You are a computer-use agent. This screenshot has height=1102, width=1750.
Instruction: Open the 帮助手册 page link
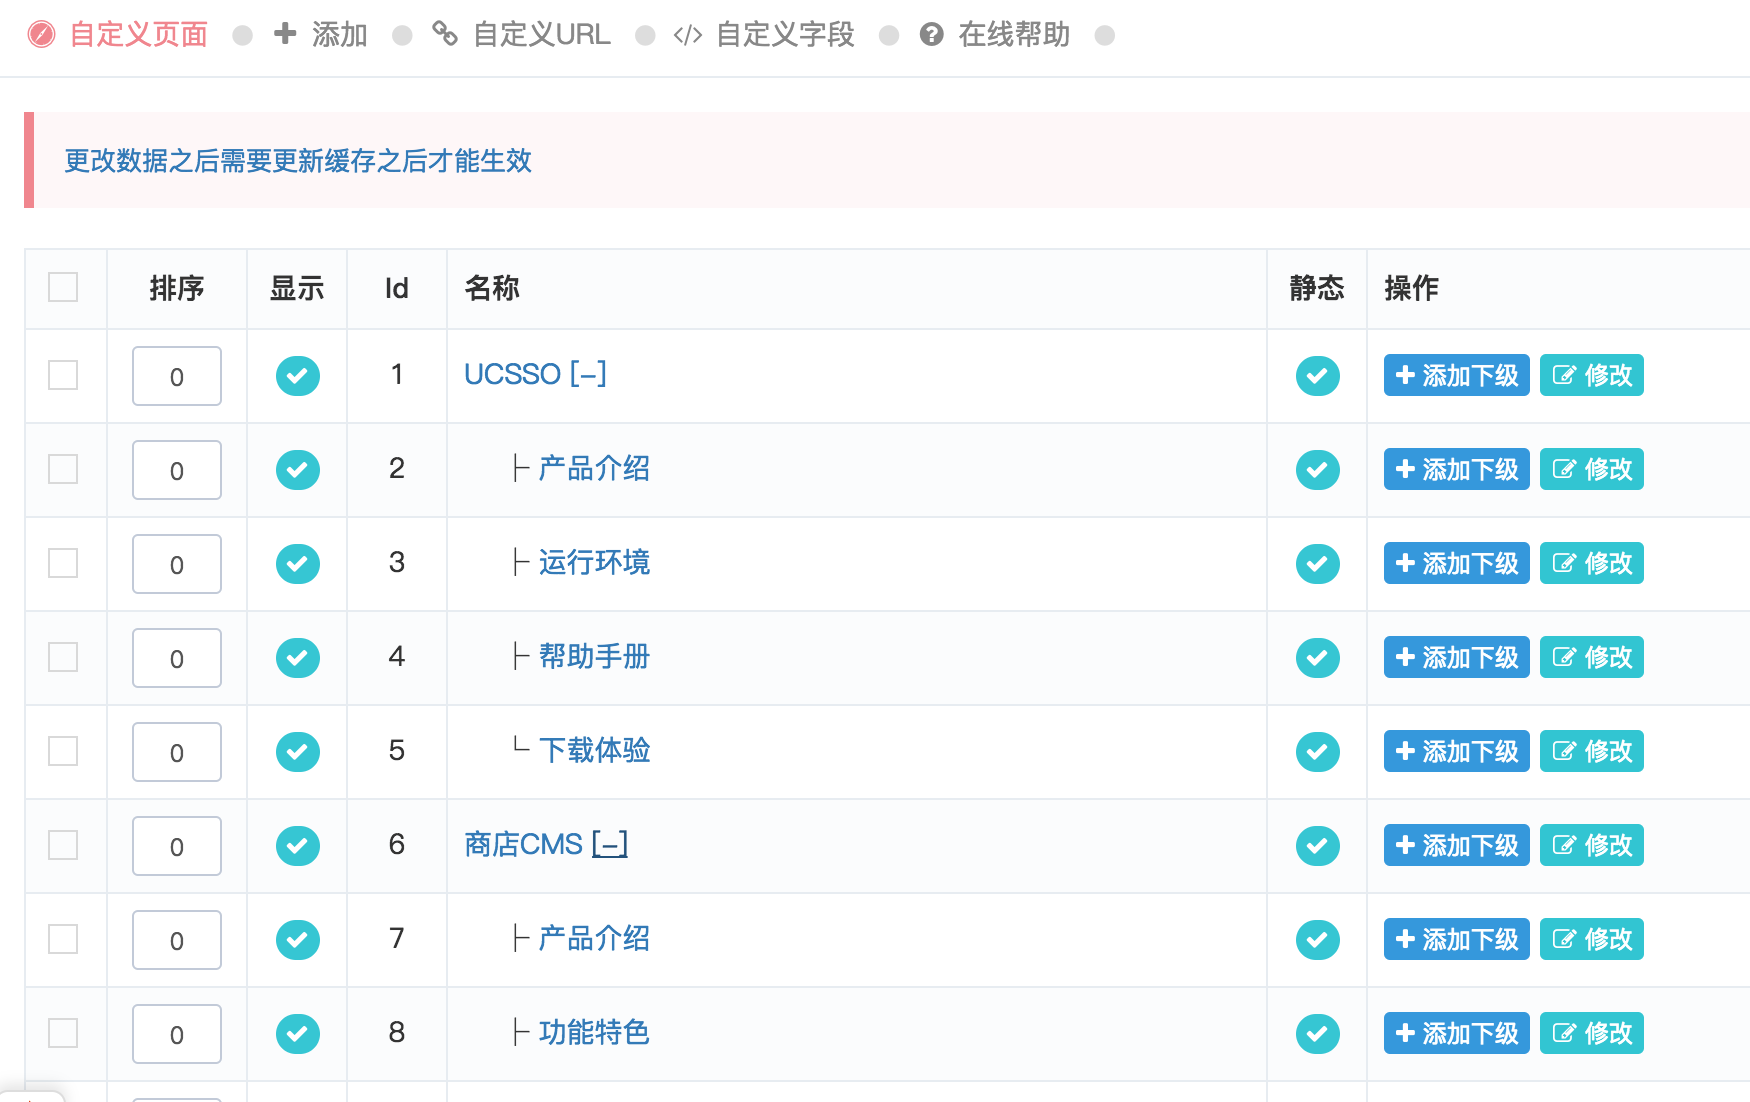coord(595,656)
